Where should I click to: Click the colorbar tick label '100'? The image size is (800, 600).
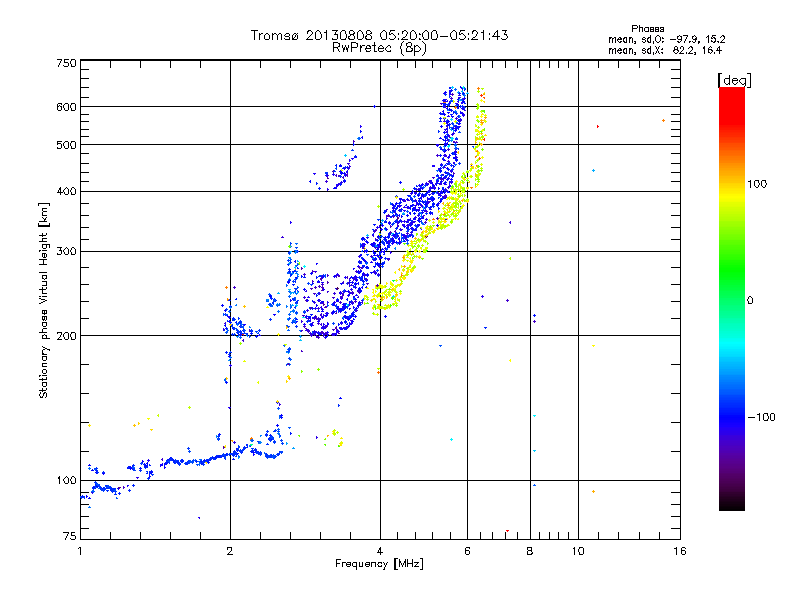coord(757,184)
